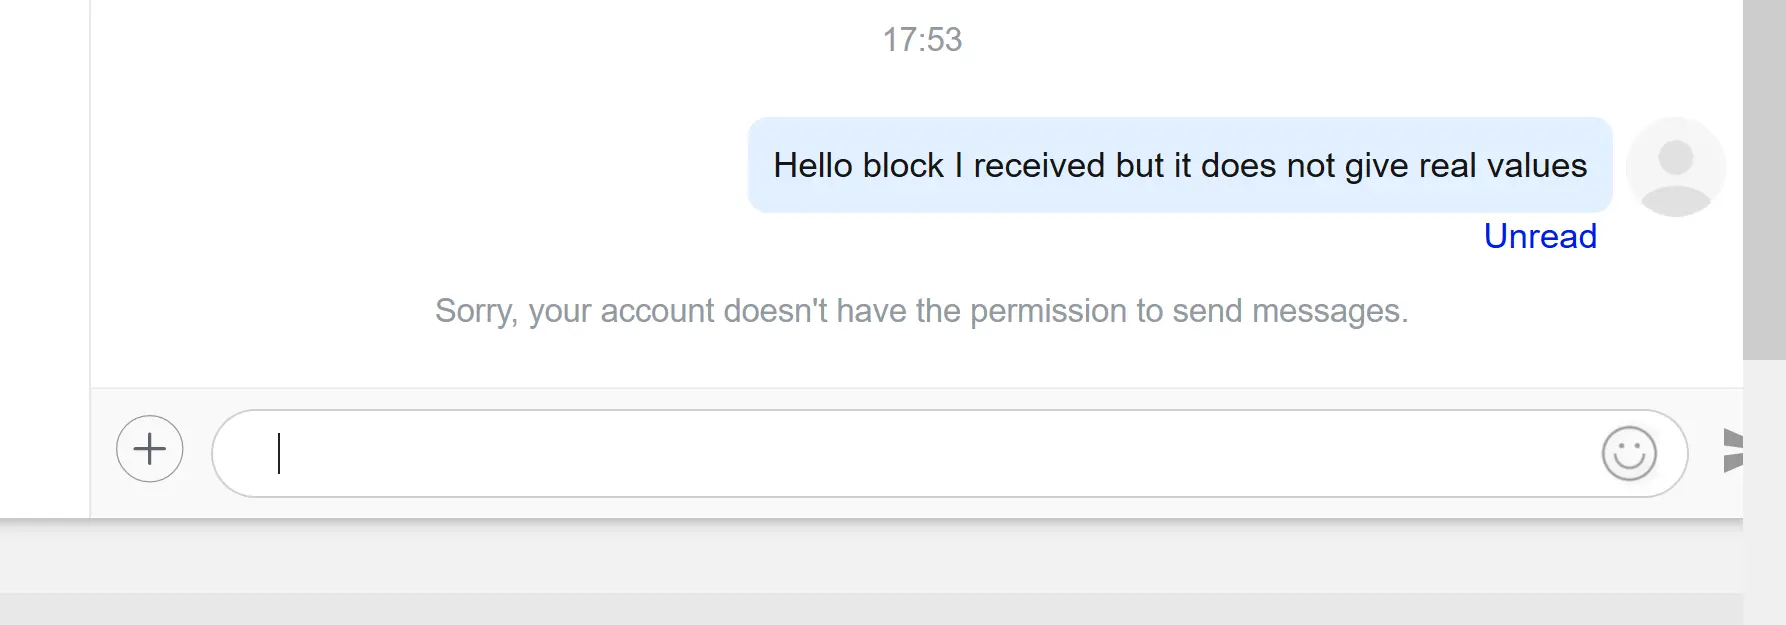Click the gray area below the chat window
The image size is (1786, 625).
click(x=870, y=572)
